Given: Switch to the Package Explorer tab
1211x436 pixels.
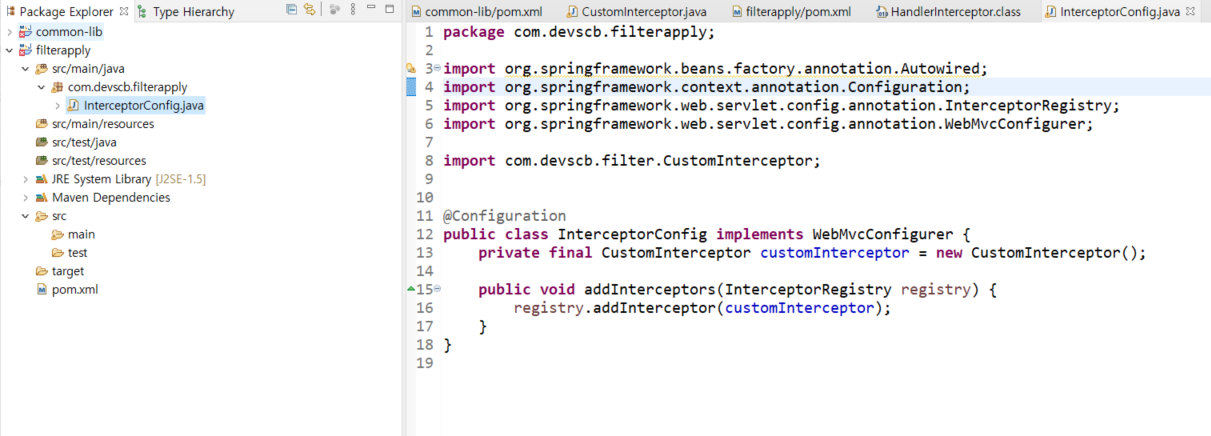Looking at the screenshot, I should (67, 12).
